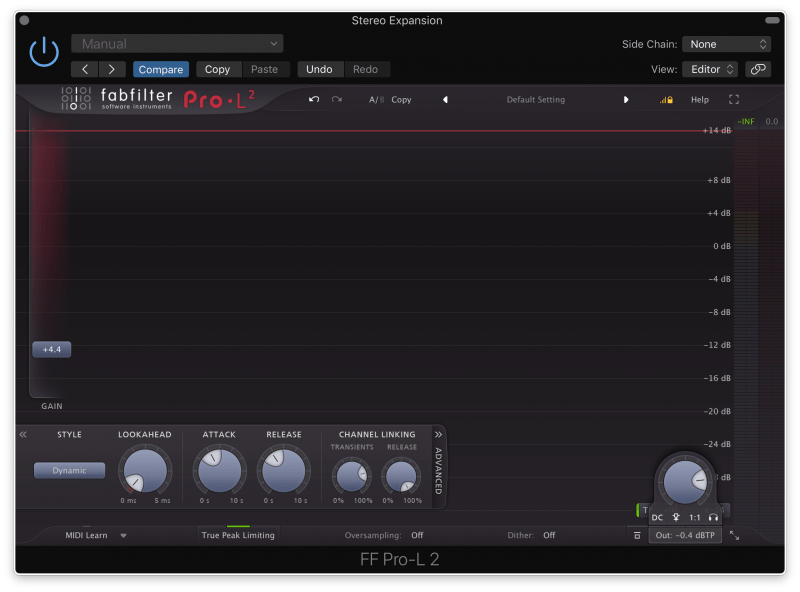The height and width of the screenshot is (592, 800).
Task: Toggle the 1:1 button
Action: click(x=695, y=517)
